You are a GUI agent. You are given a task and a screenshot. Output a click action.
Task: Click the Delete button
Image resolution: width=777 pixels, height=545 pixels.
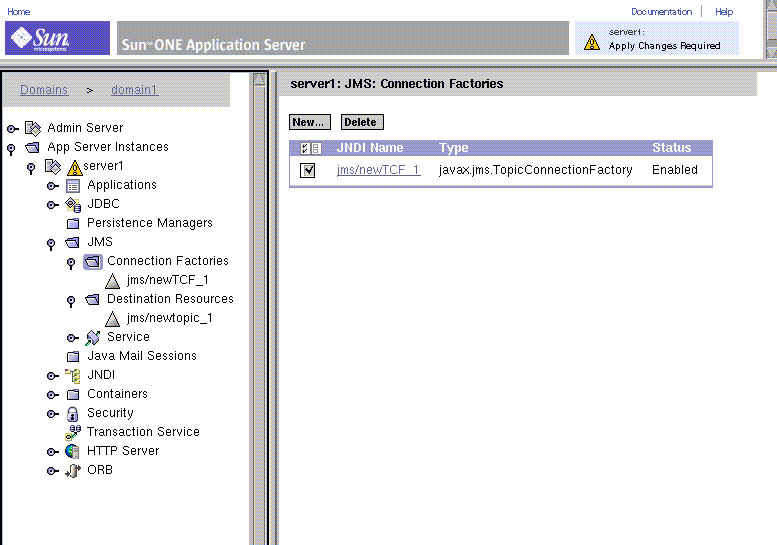[362, 122]
